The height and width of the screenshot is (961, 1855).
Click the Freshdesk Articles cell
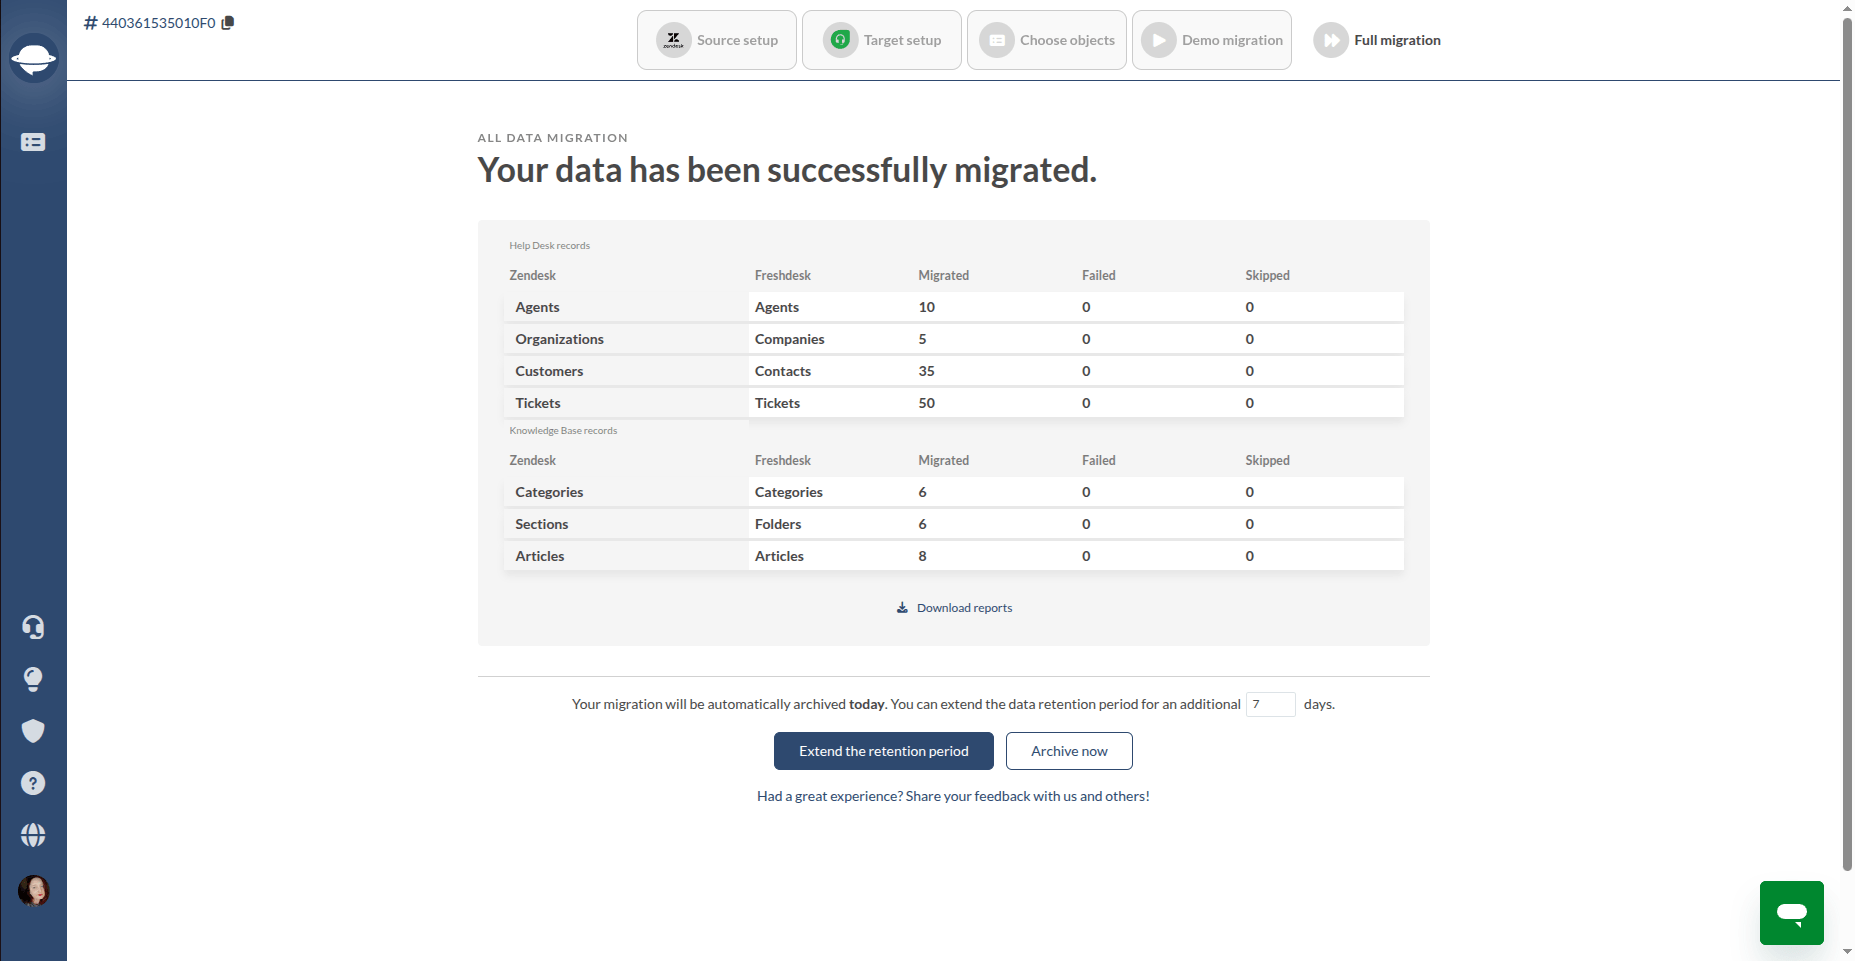pyautogui.click(x=779, y=556)
